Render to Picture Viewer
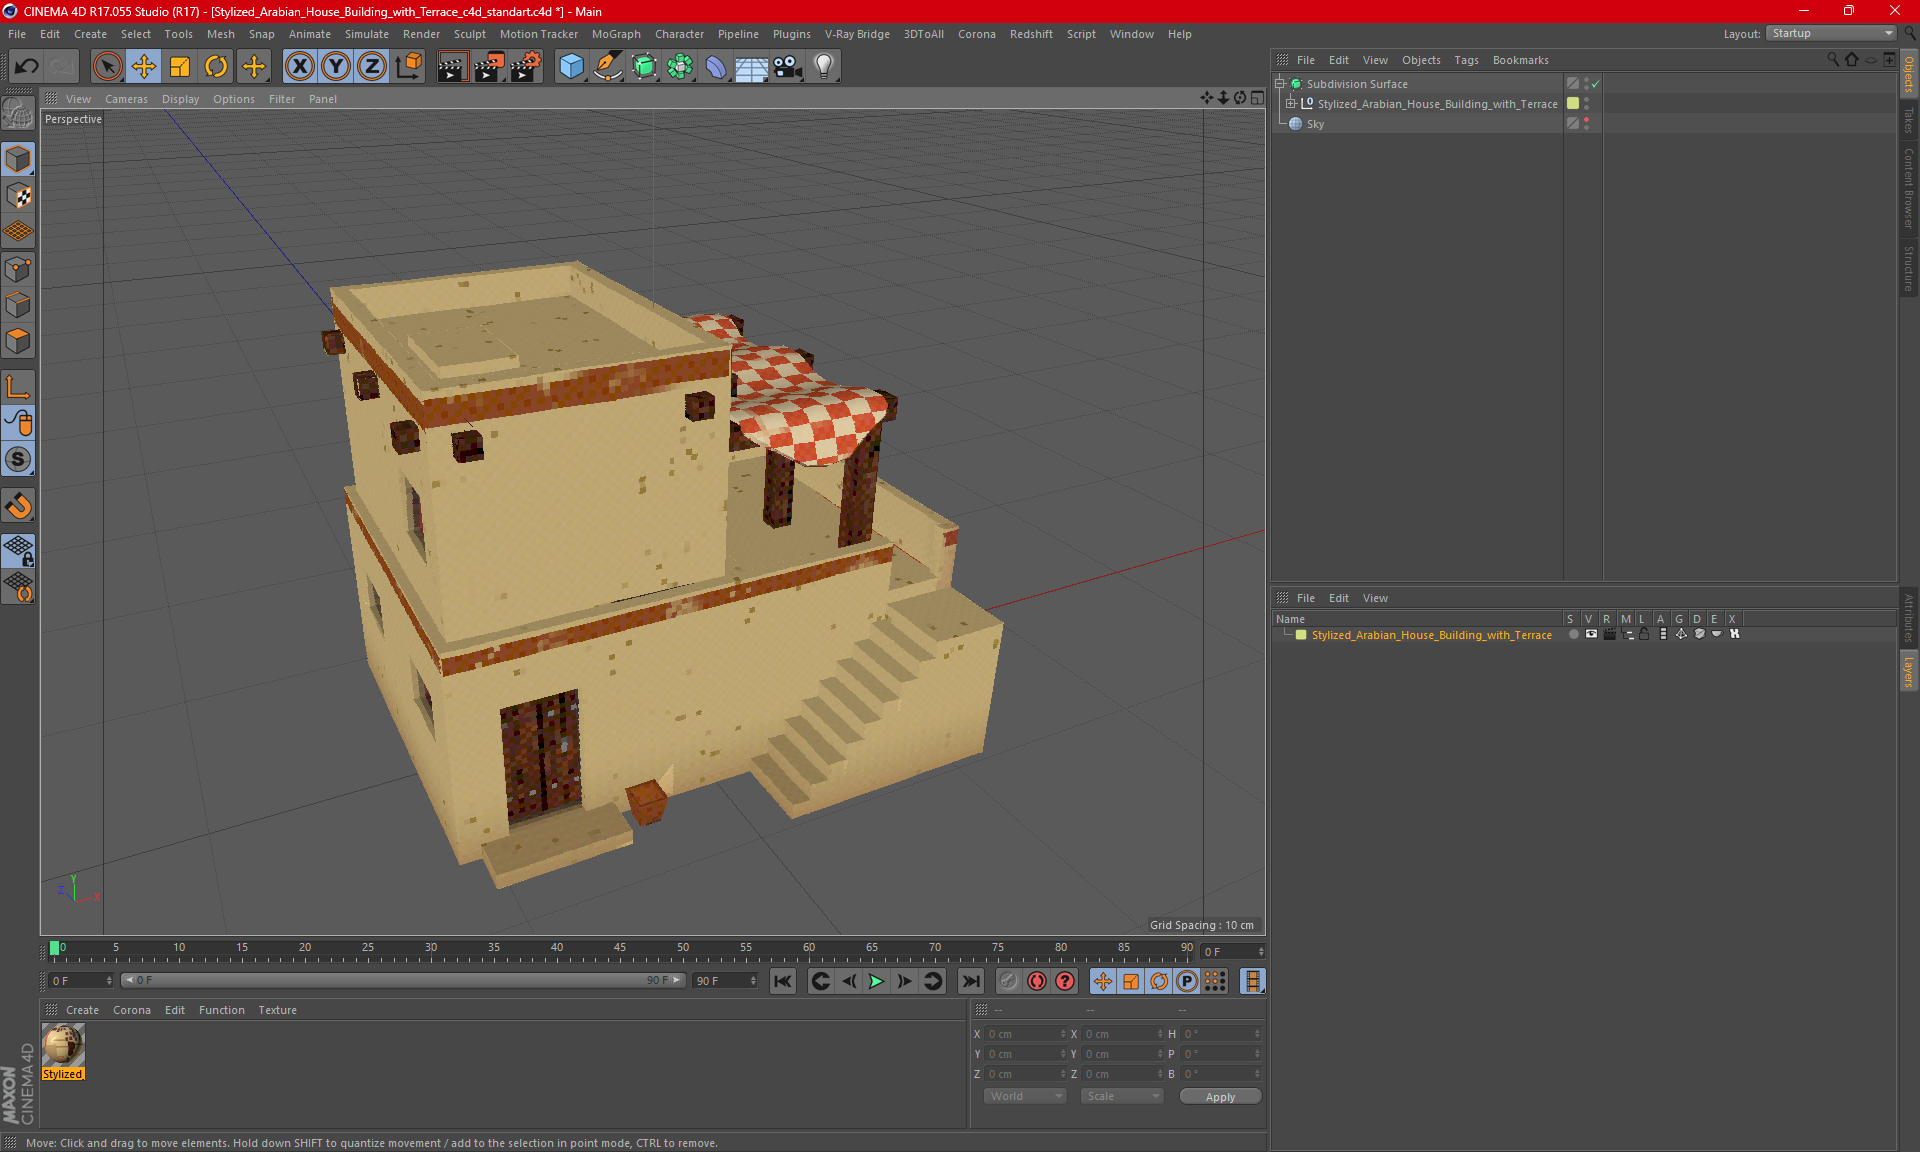This screenshot has height=1152, width=1920. [489, 67]
